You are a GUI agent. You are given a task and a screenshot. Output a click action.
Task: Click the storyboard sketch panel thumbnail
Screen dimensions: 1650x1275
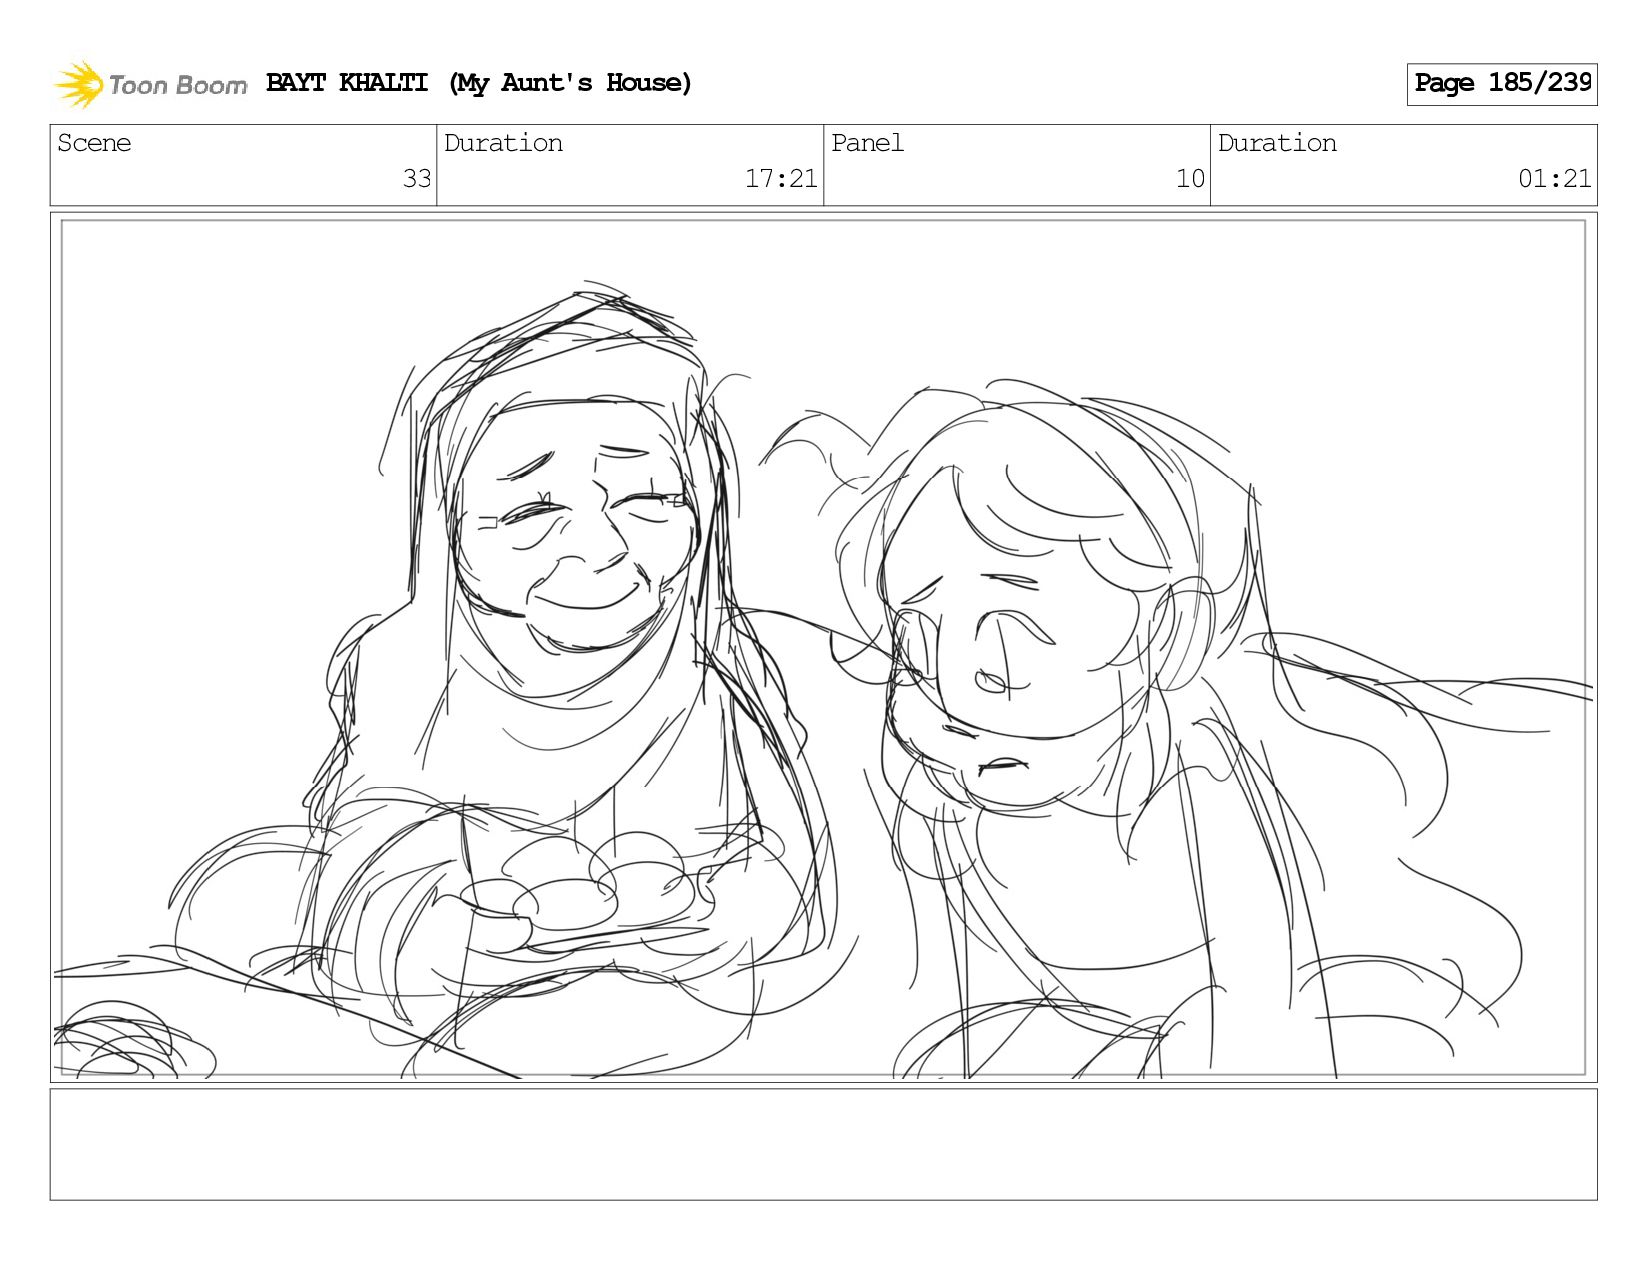[824, 648]
